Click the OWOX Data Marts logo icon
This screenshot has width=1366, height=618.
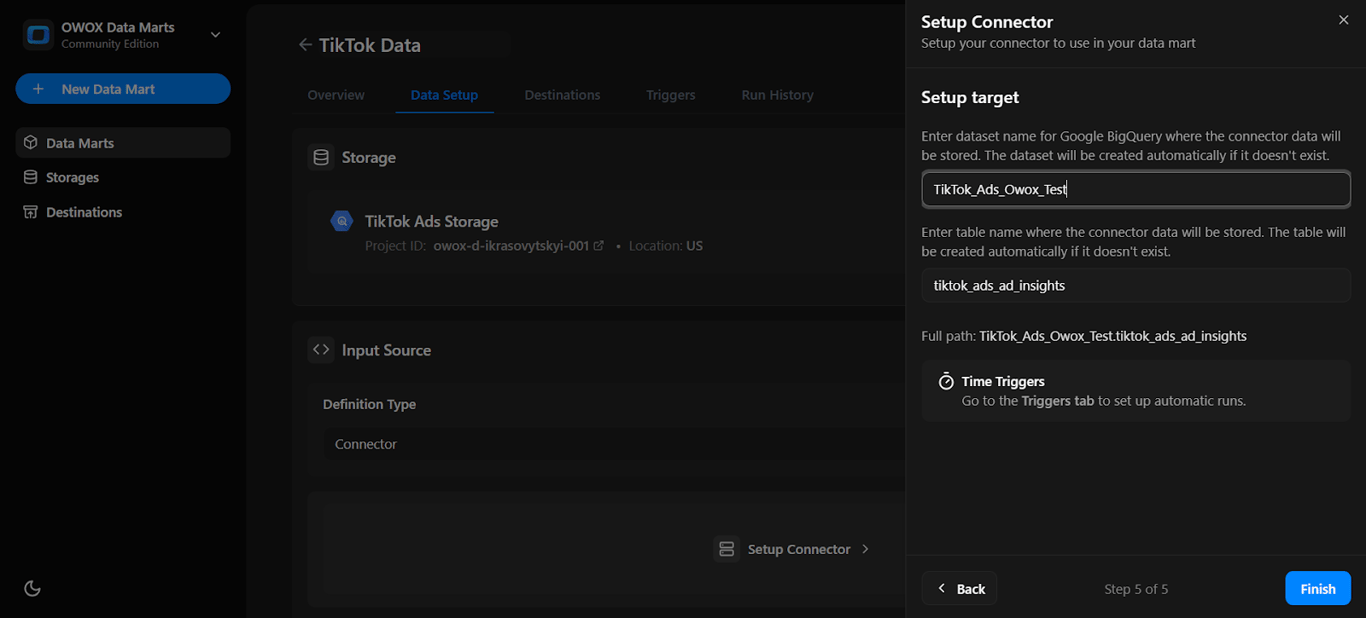pyautogui.click(x=38, y=35)
